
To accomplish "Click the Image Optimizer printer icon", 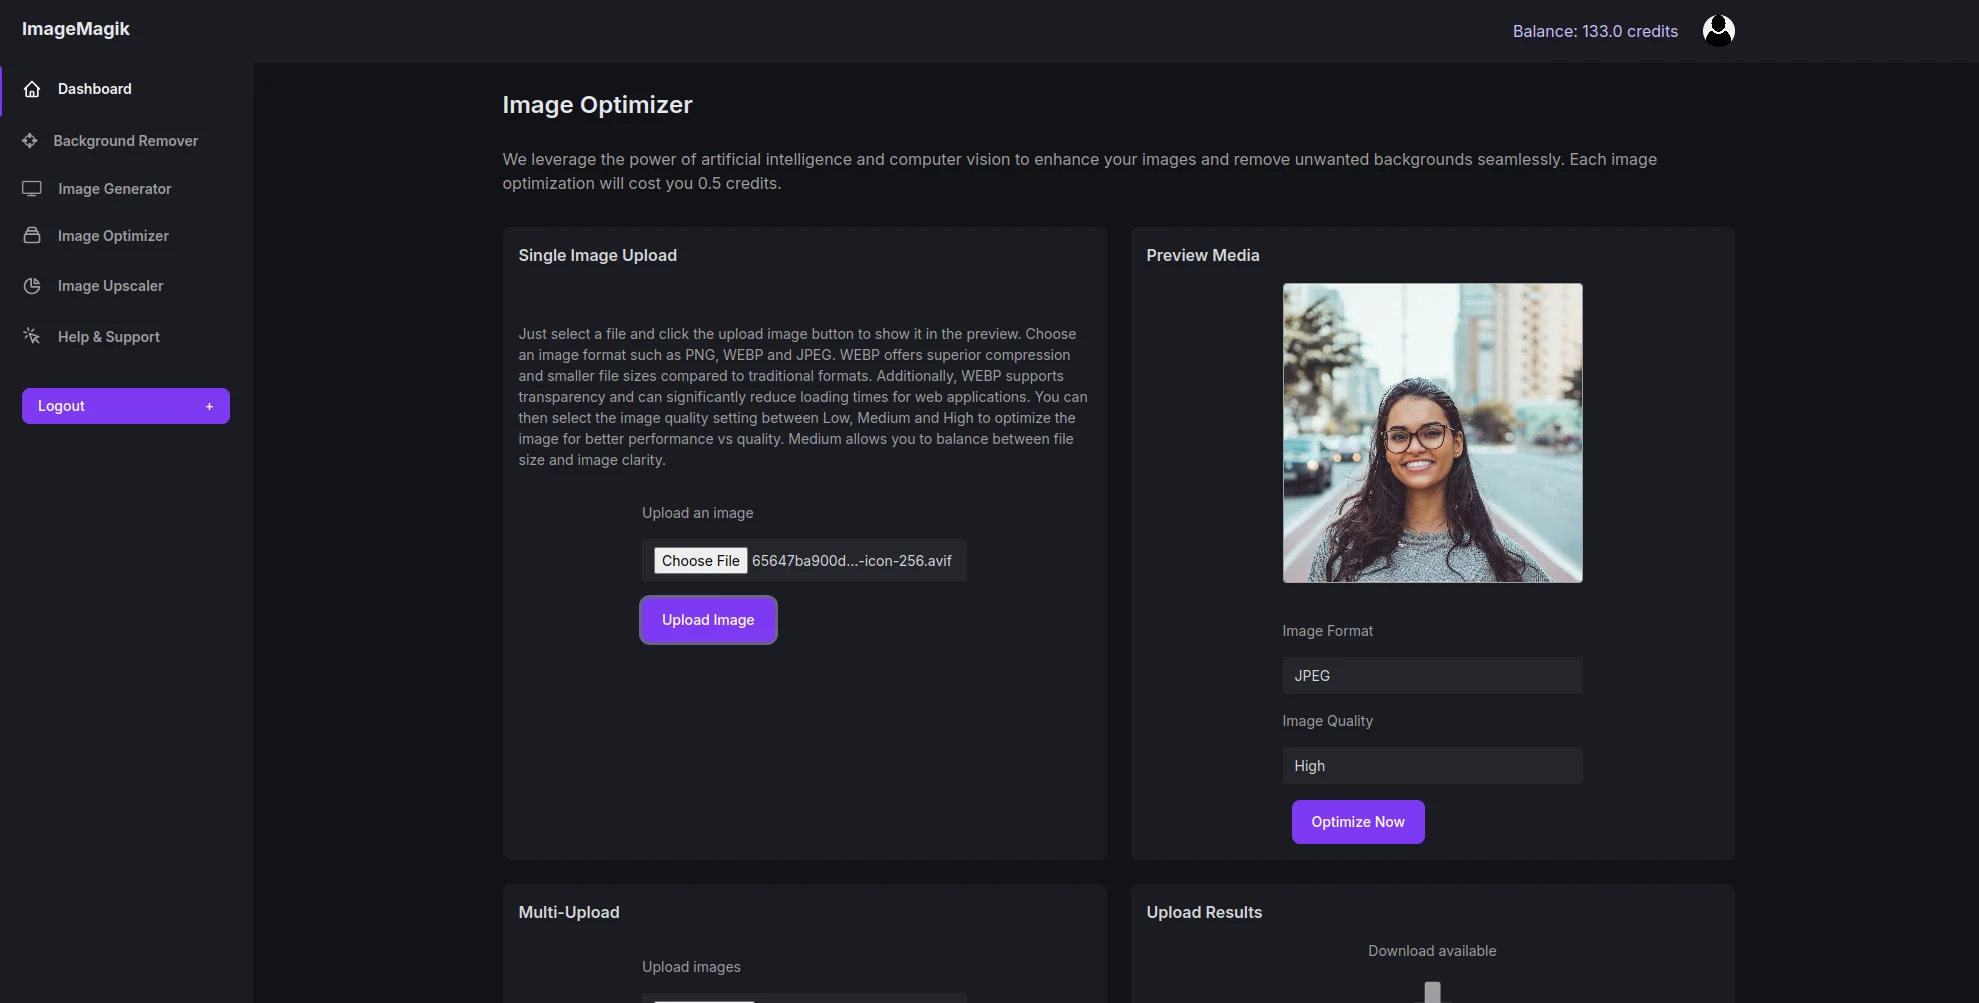I will pyautogui.click(x=31, y=235).
